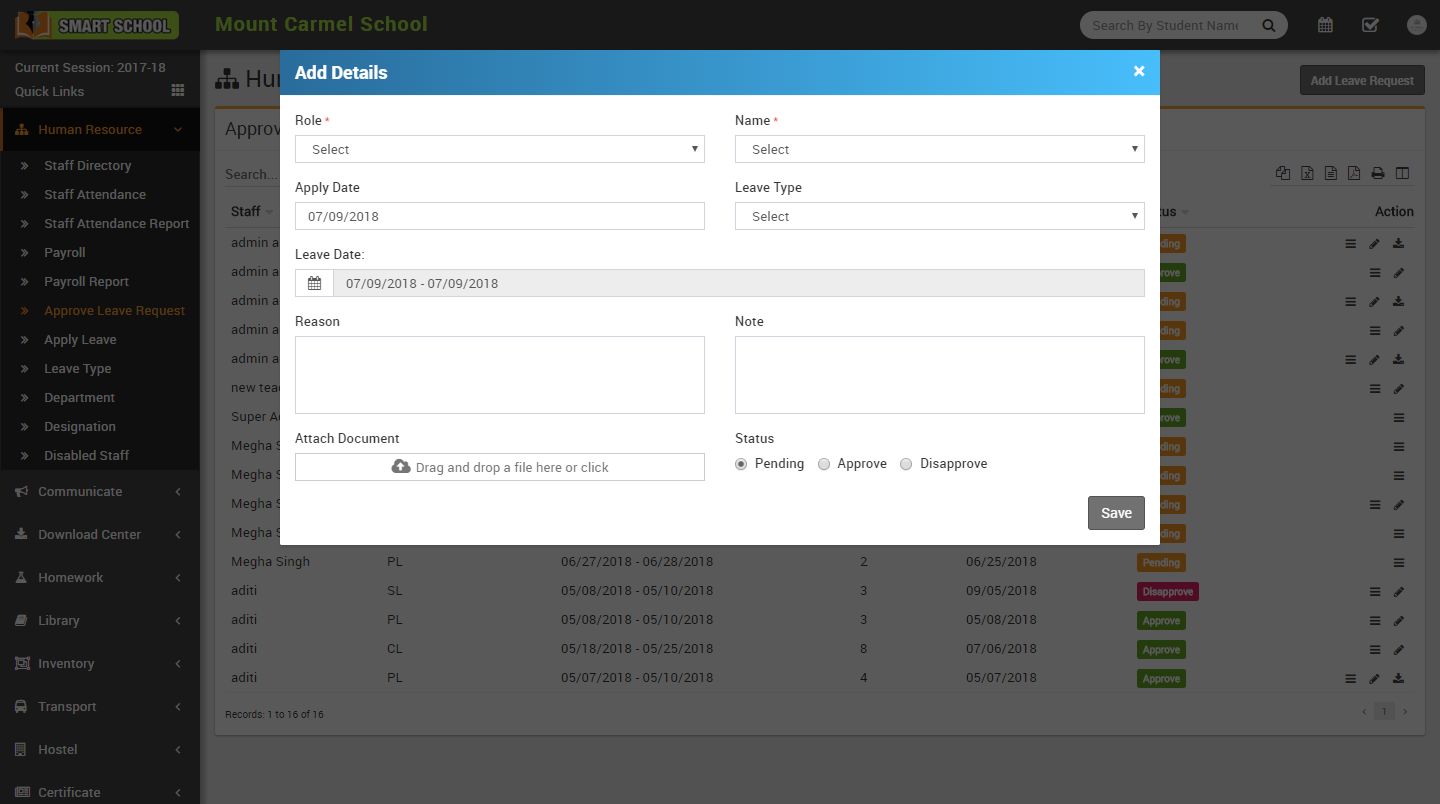Open the Leave Type dropdown
Image resolution: width=1440 pixels, height=804 pixels.
[x=939, y=216]
